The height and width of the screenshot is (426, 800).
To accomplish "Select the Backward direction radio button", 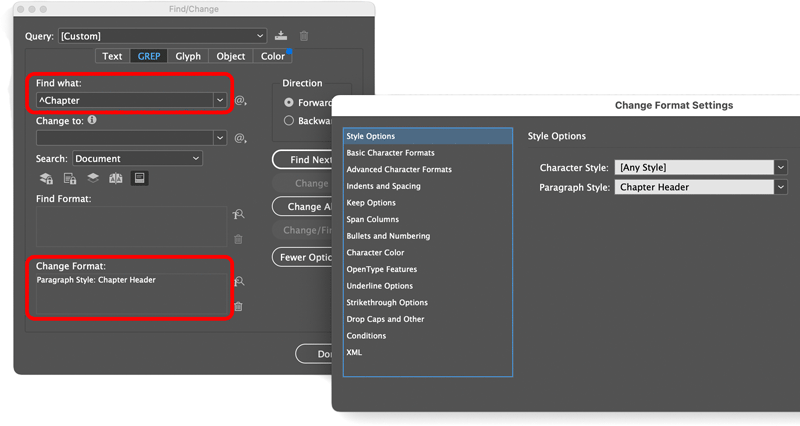I will coord(289,121).
